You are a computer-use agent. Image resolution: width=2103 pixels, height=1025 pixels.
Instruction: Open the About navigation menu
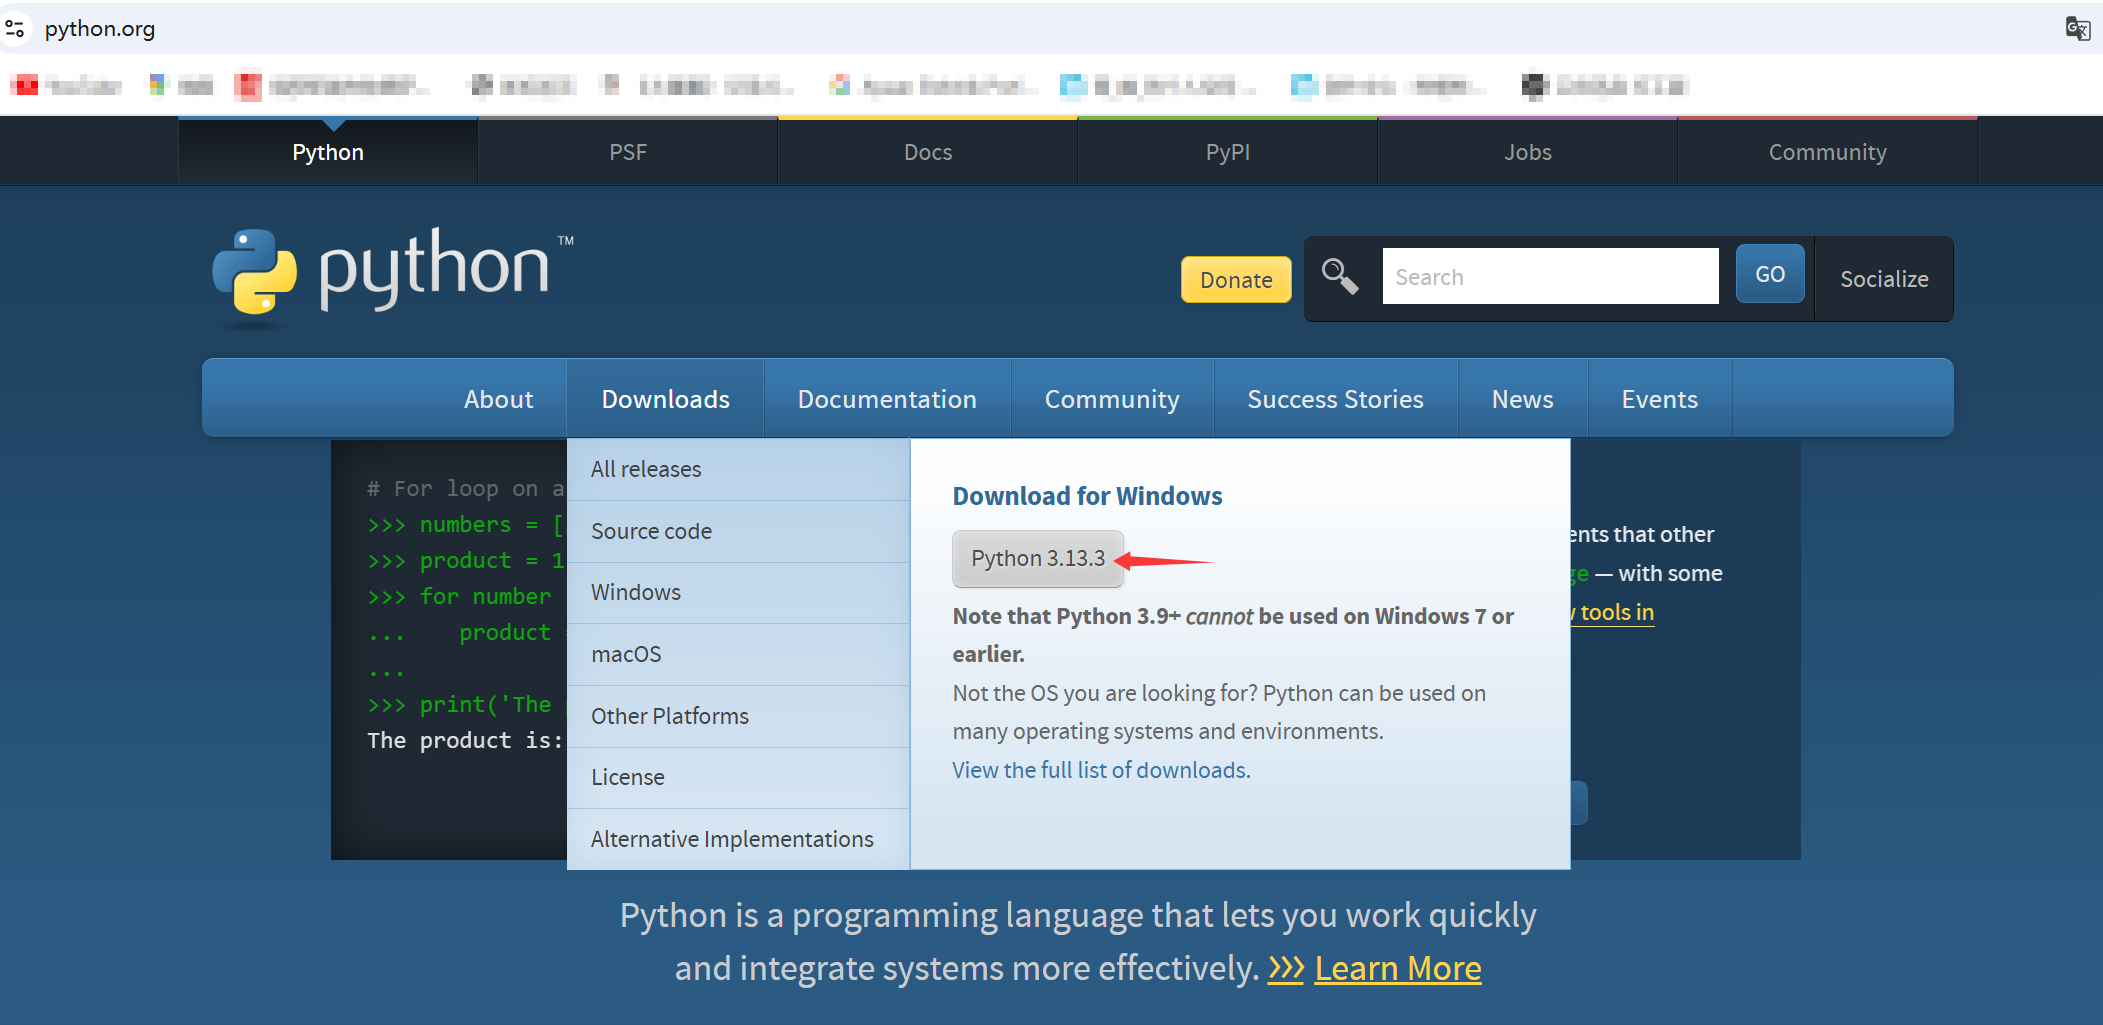point(498,399)
